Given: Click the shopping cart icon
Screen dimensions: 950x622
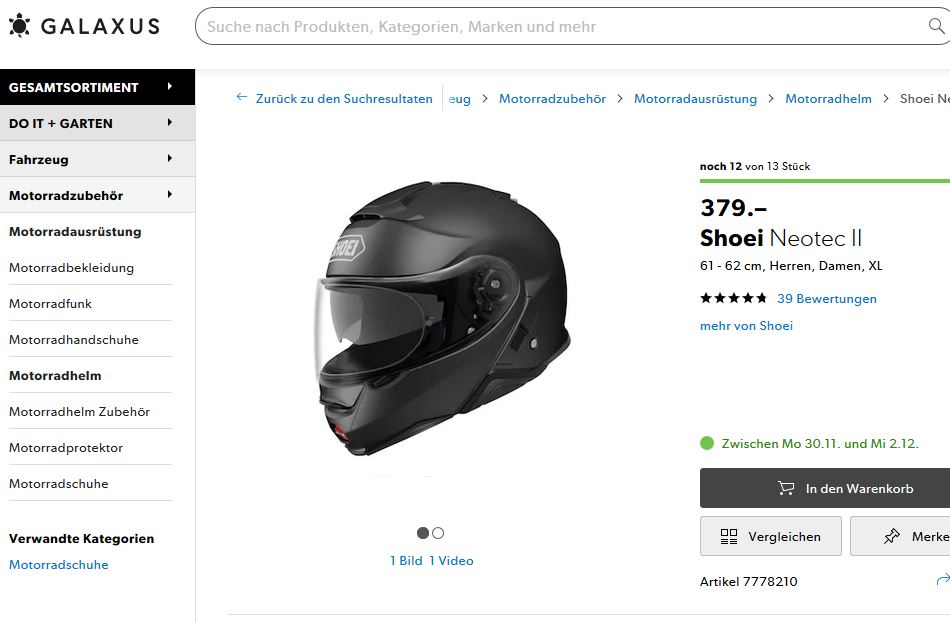Looking at the screenshot, I should [x=786, y=489].
